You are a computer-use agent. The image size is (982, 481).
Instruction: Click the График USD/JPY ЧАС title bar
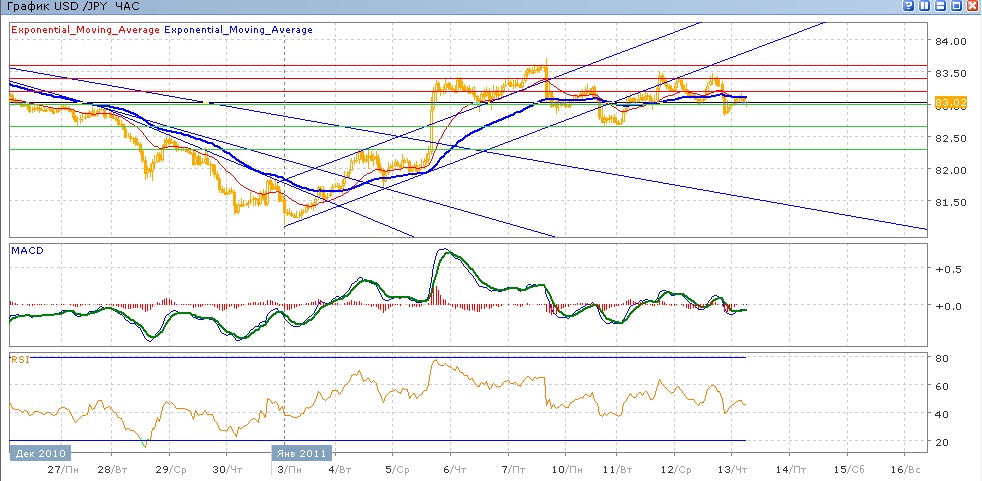pos(72,6)
